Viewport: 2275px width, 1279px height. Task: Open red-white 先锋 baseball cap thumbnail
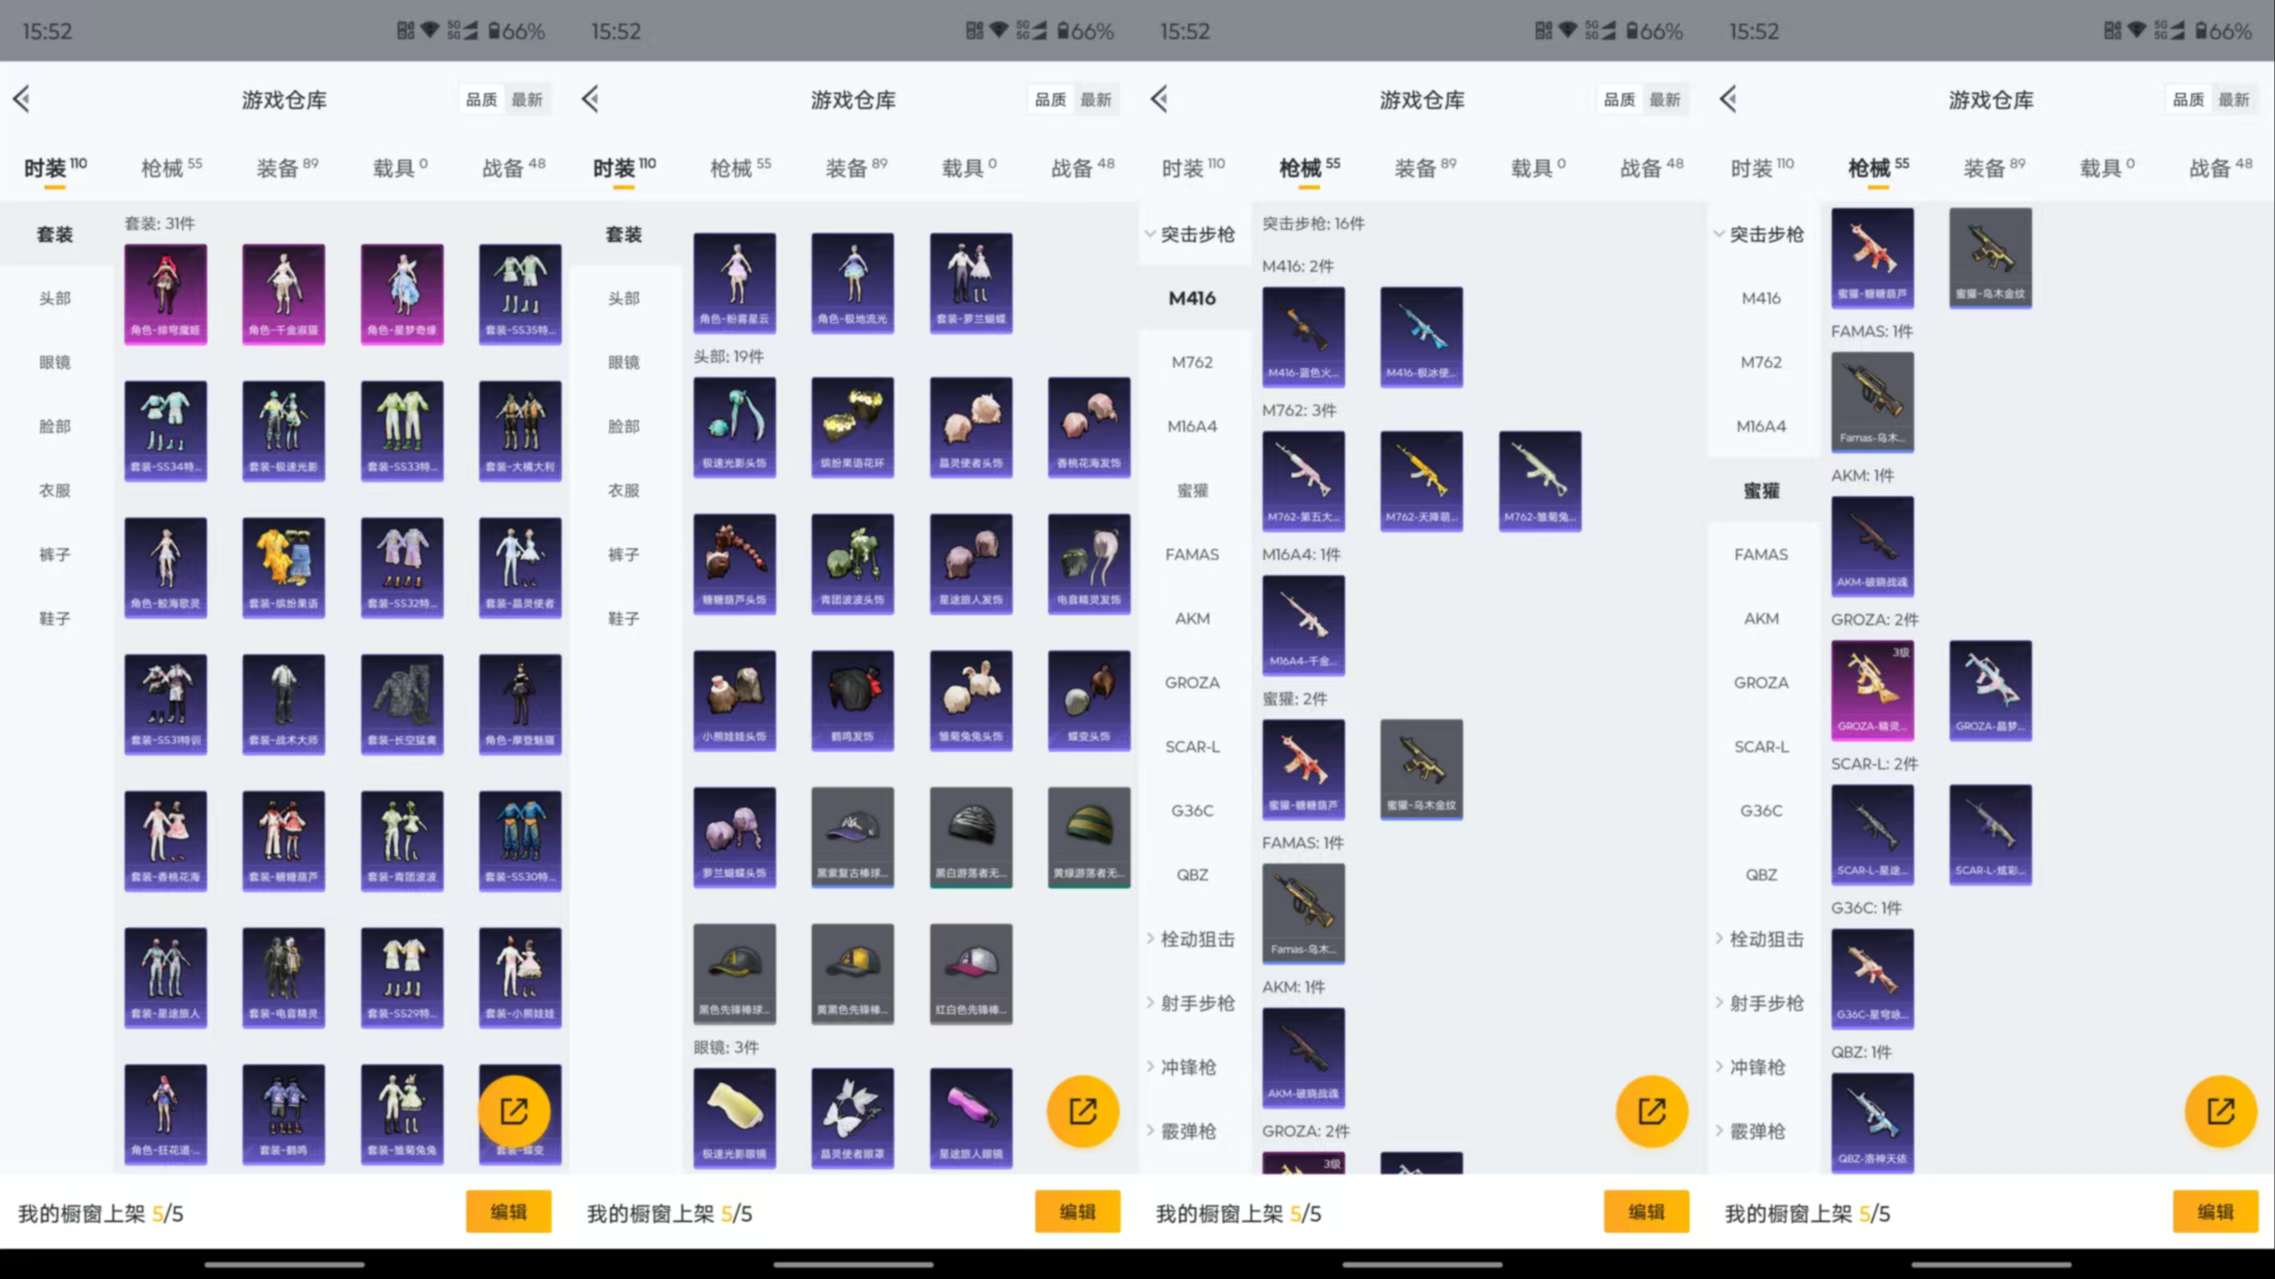point(971,972)
